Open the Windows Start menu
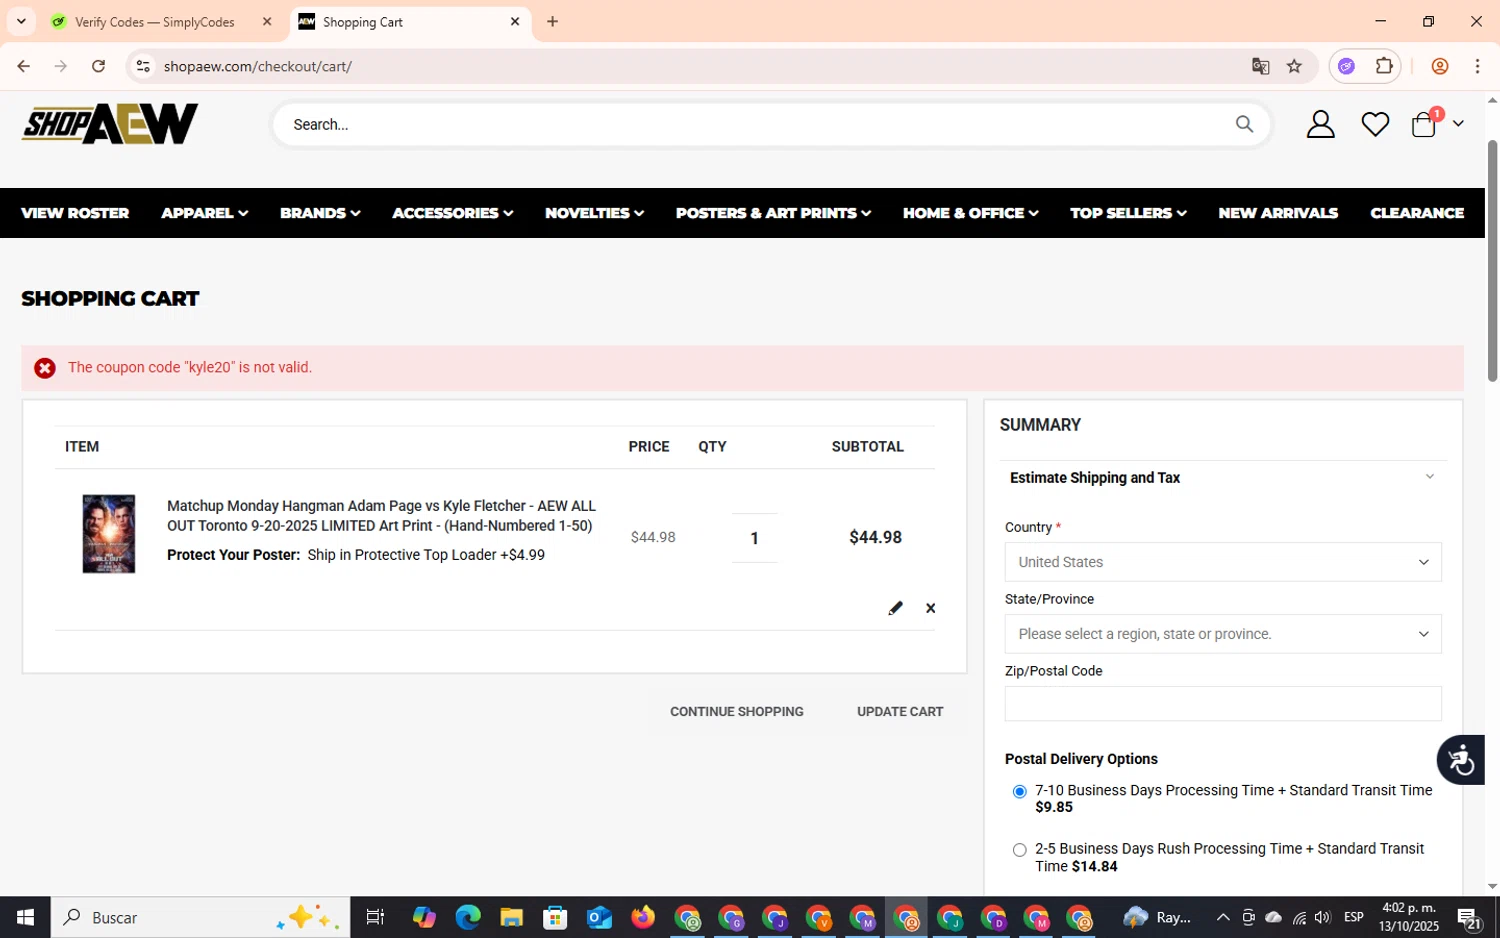The image size is (1500, 938). click(x=25, y=917)
